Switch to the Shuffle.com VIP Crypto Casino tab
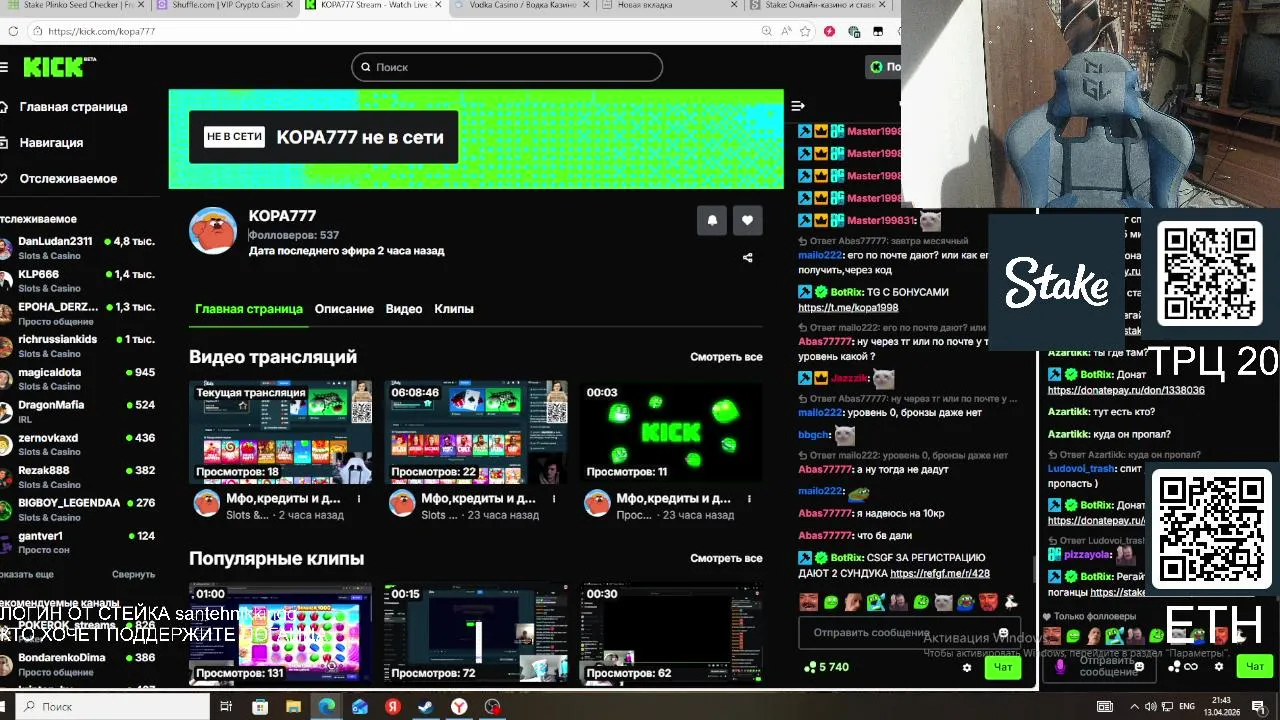 click(222, 5)
